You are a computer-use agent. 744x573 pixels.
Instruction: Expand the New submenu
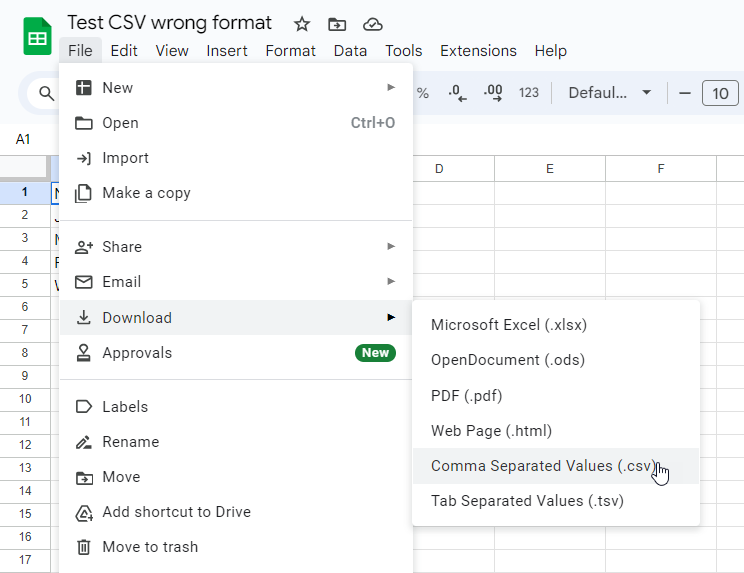pyautogui.click(x=236, y=88)
